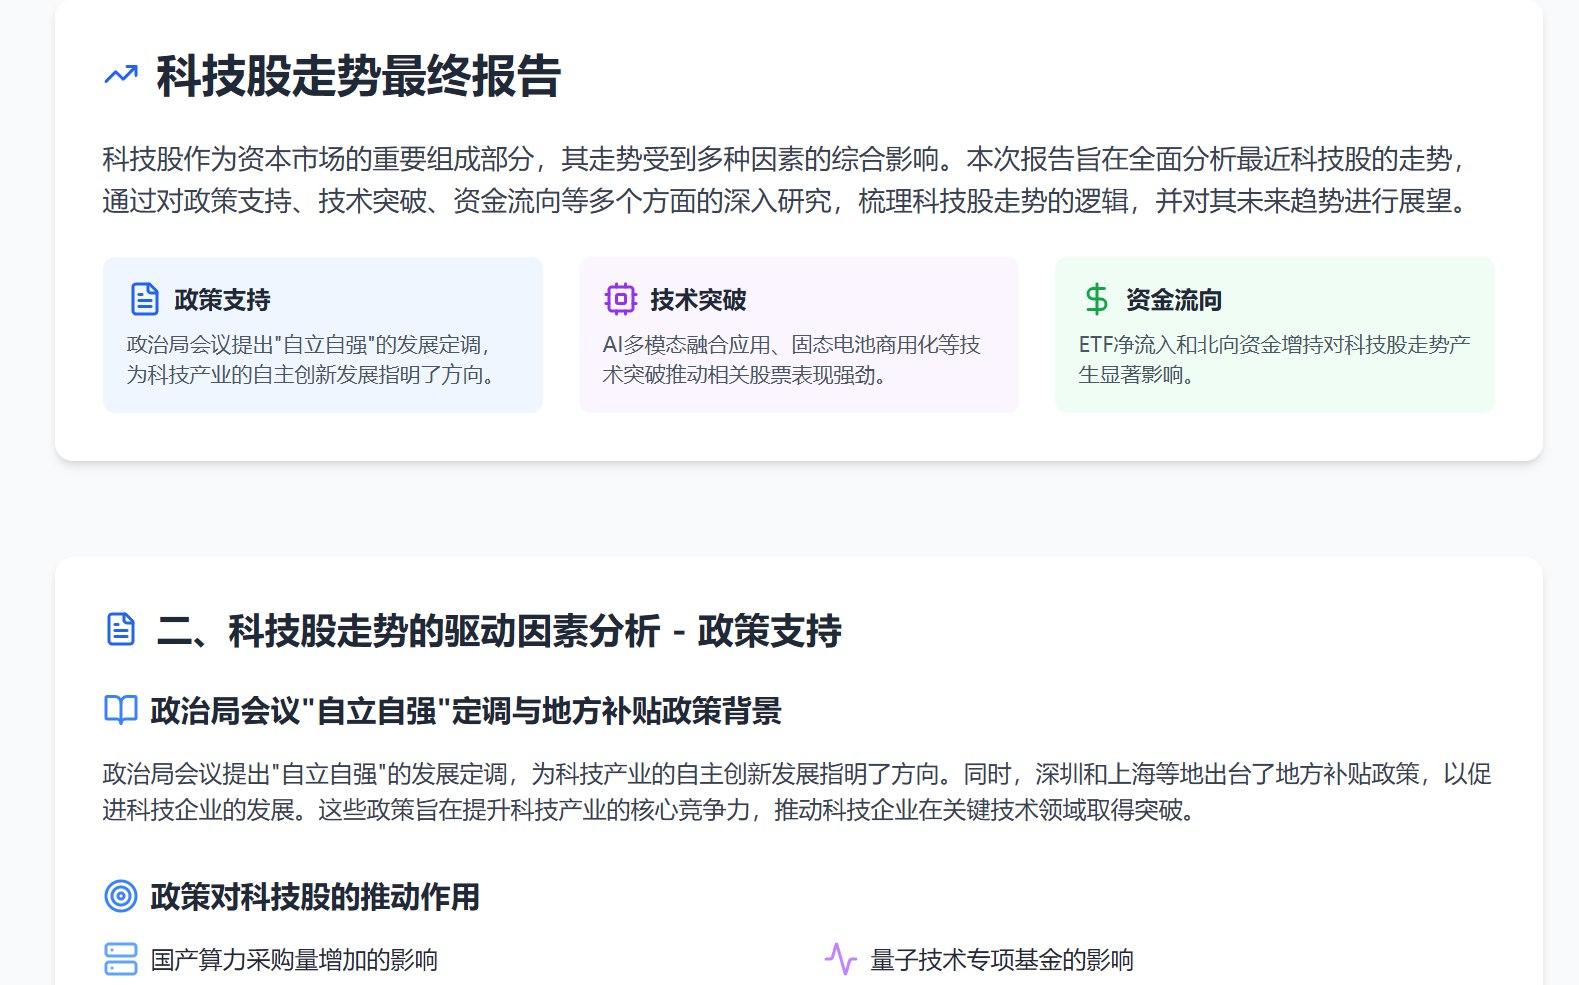Click the ETF净流入 description in funding card

[x=1273, y=359]
